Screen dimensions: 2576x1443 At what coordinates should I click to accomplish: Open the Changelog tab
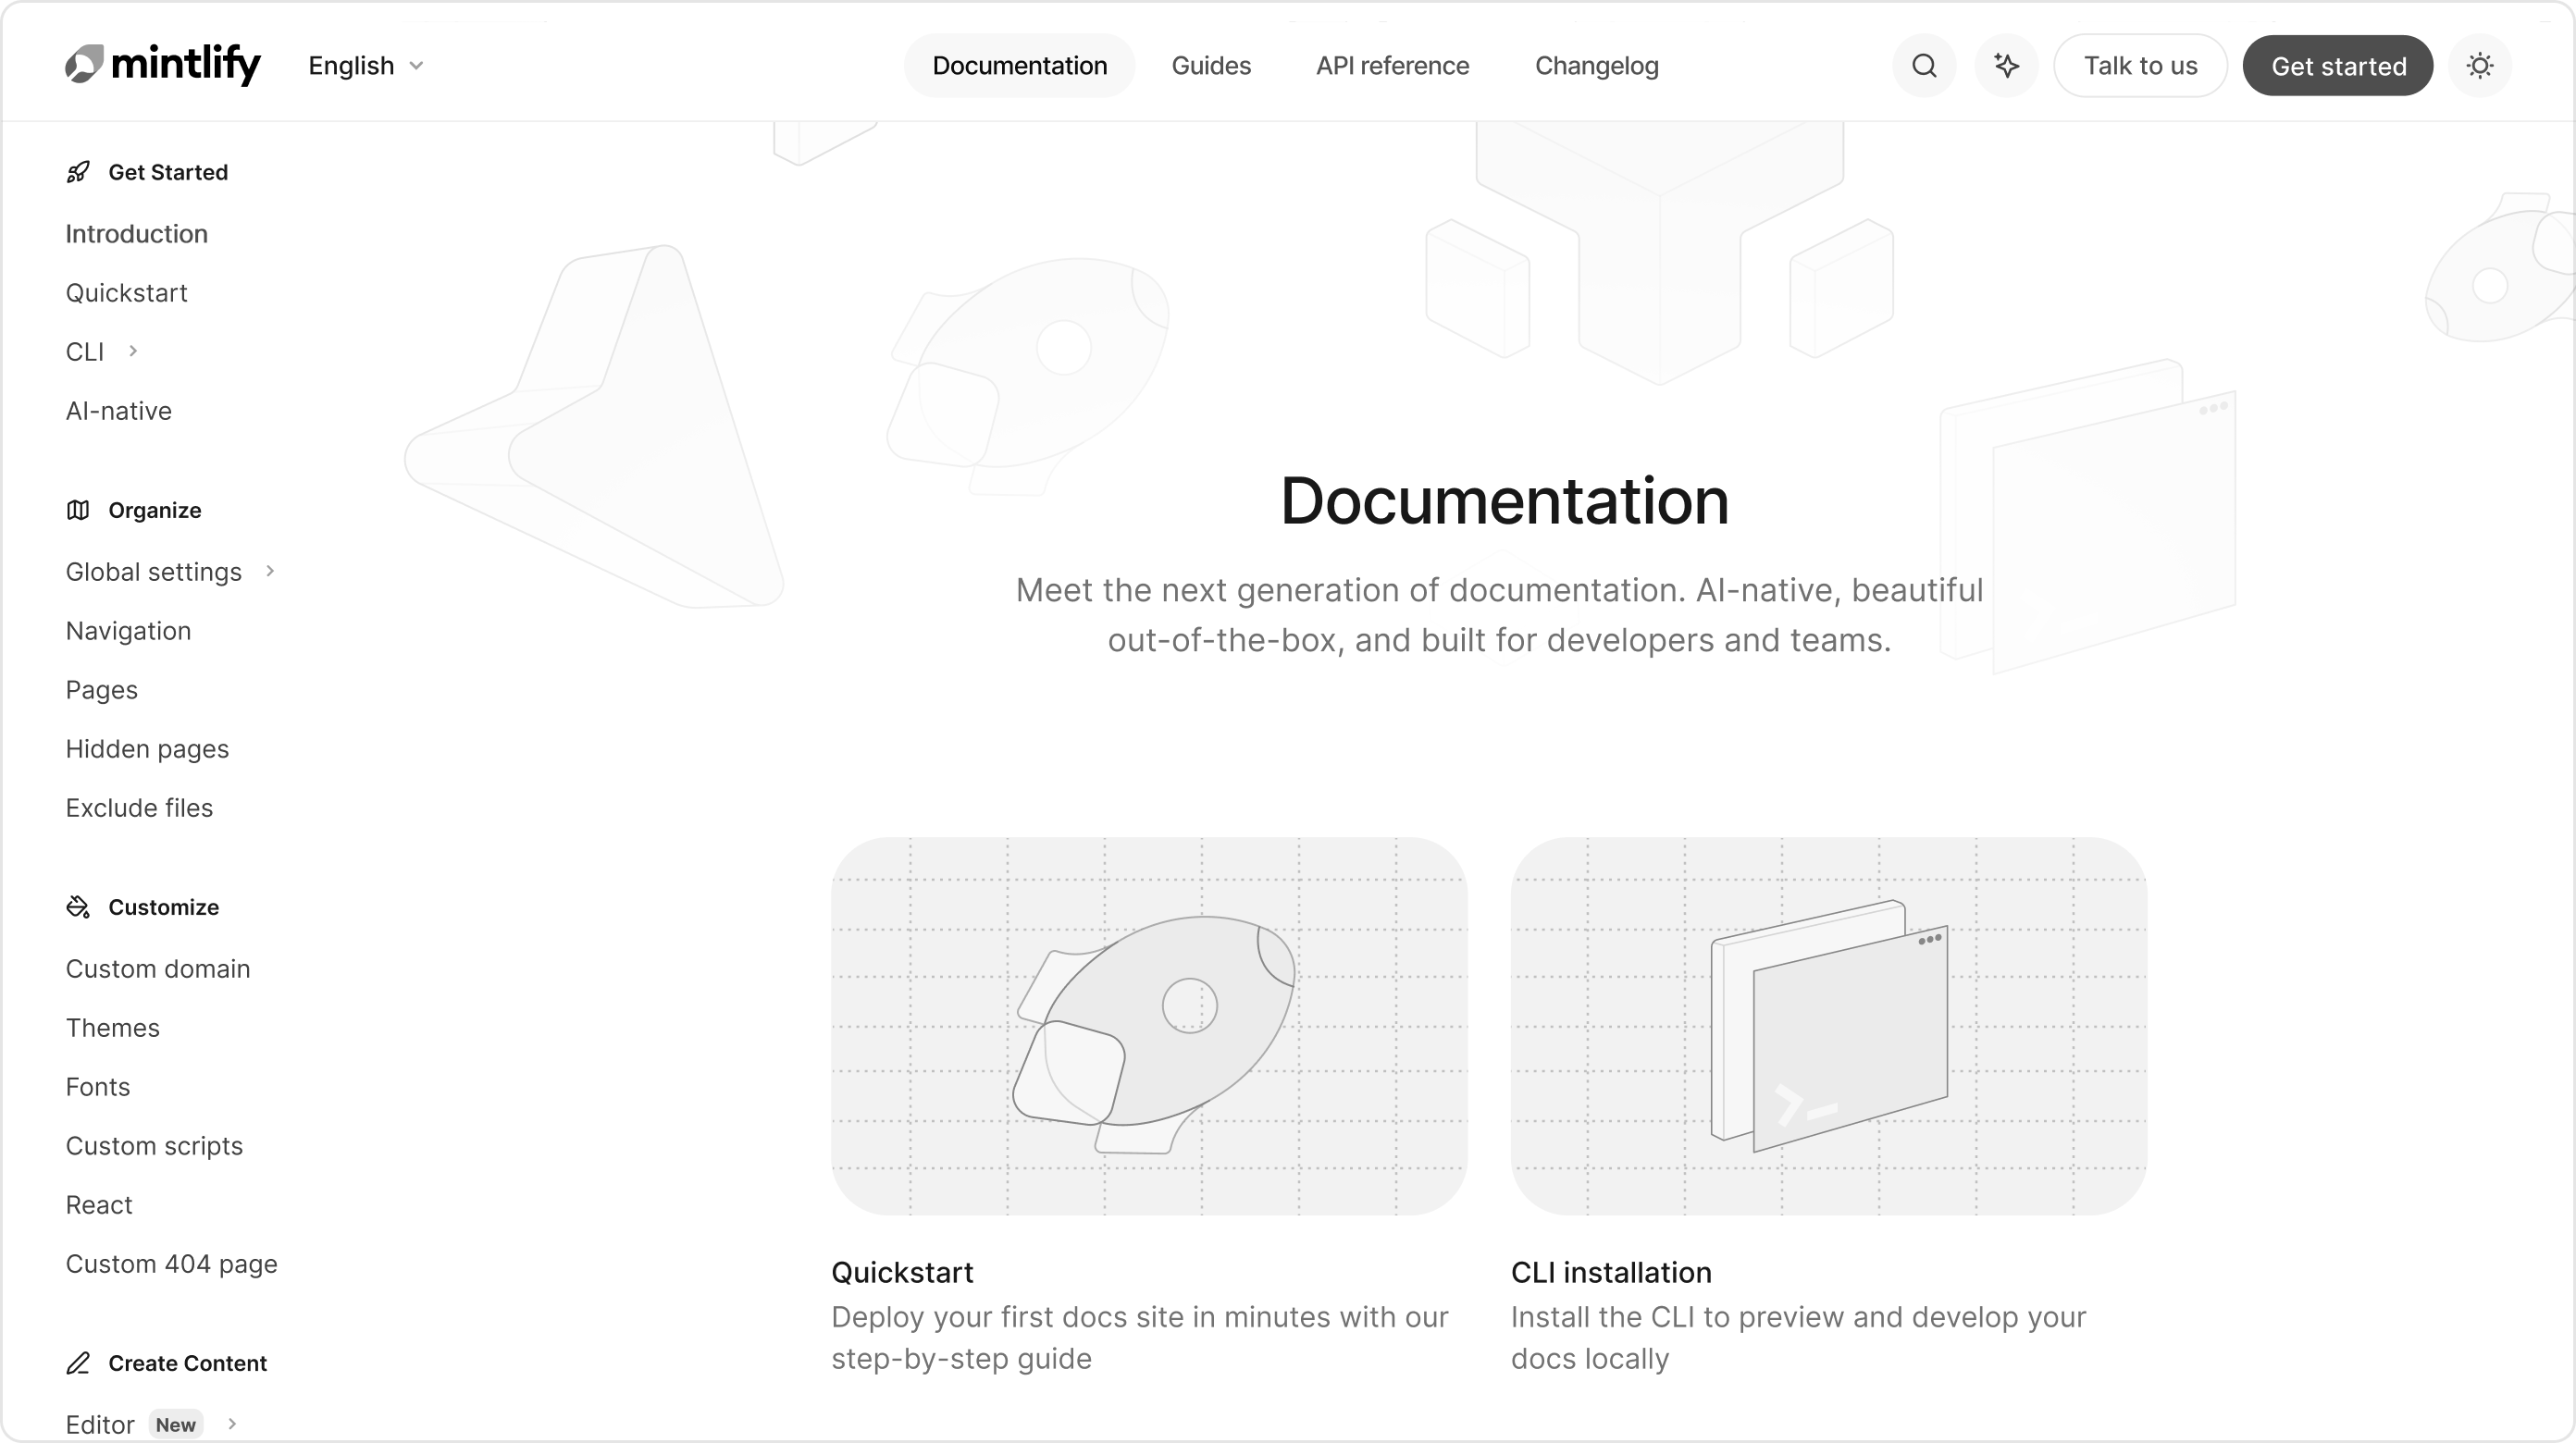coord(1597,66)
